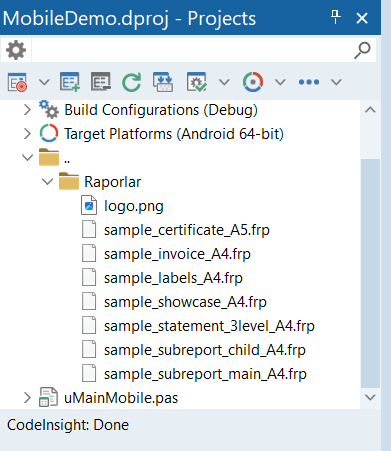This screenshot has width=391, height=451.
Task: Select Build Configurations (Debug) tree item
Action: pos(161,110)
